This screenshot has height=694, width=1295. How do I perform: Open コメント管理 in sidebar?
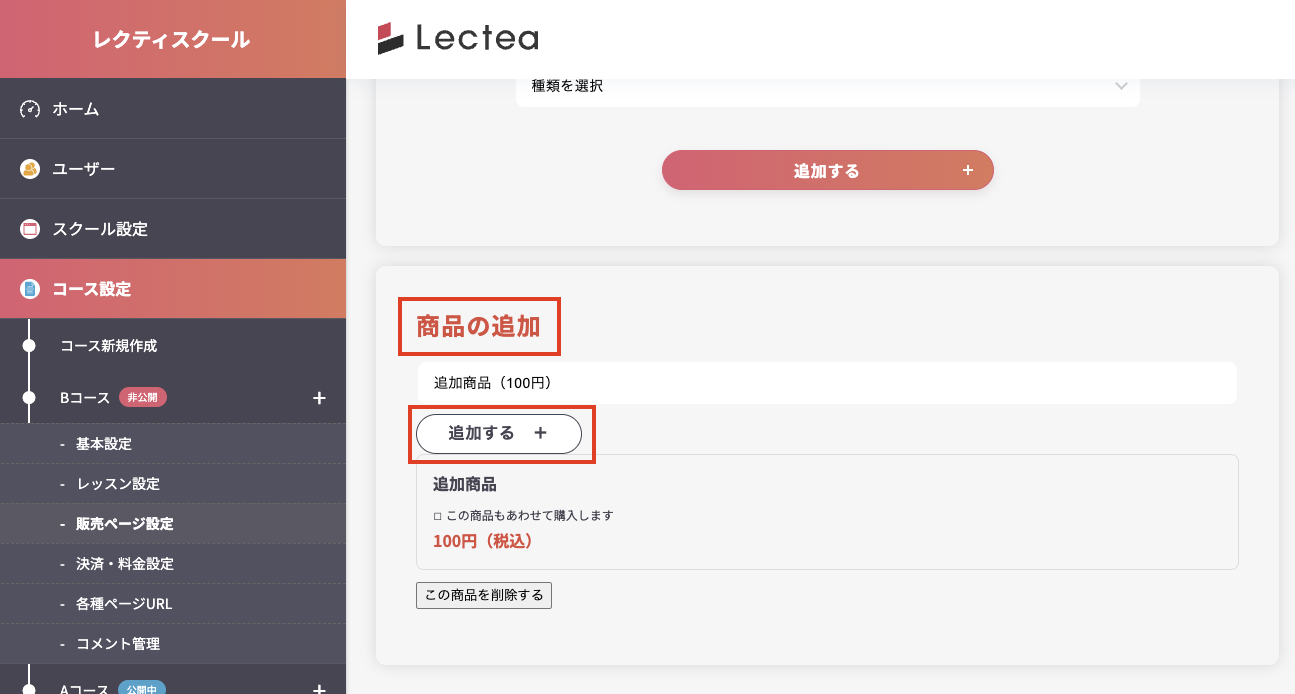tap(117, 644)
